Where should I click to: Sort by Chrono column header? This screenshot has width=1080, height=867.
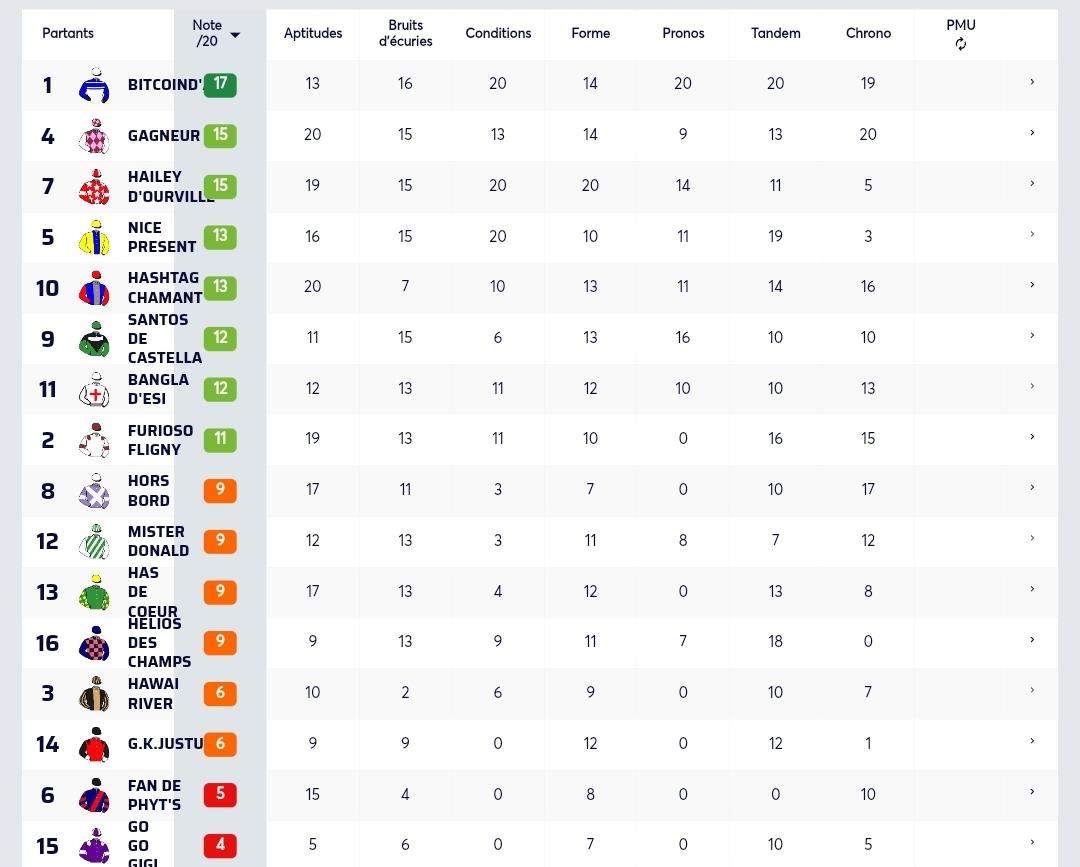(x=868, y=33)
